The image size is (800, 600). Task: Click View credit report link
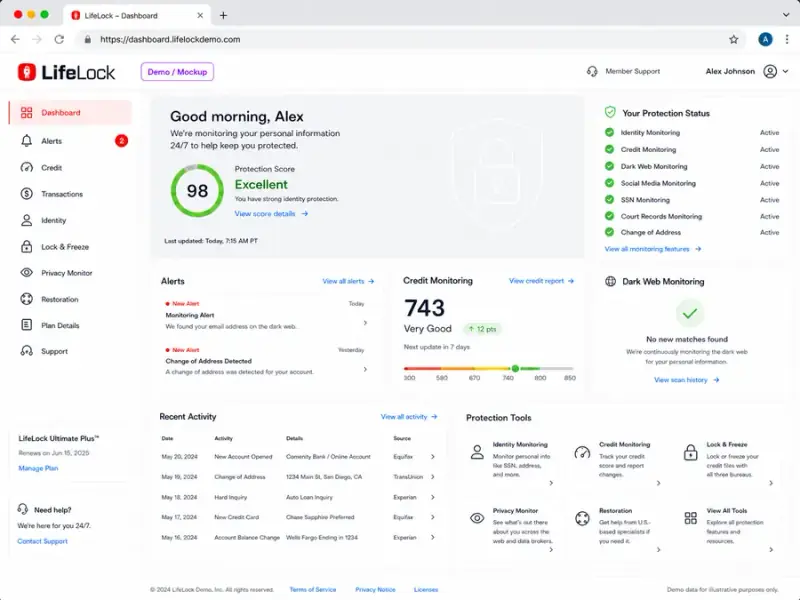[x=541, y=281]
